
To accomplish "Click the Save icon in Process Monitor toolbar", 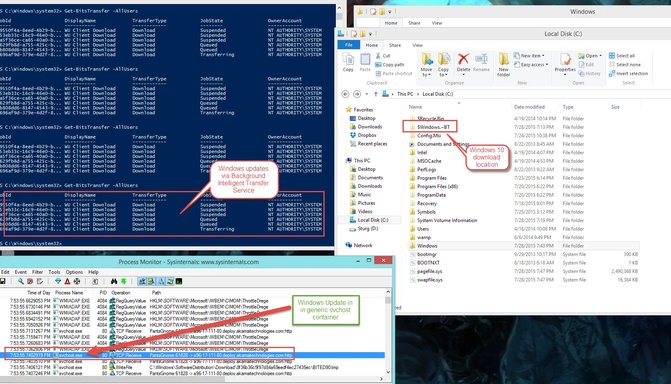I will tap(3, 281).
